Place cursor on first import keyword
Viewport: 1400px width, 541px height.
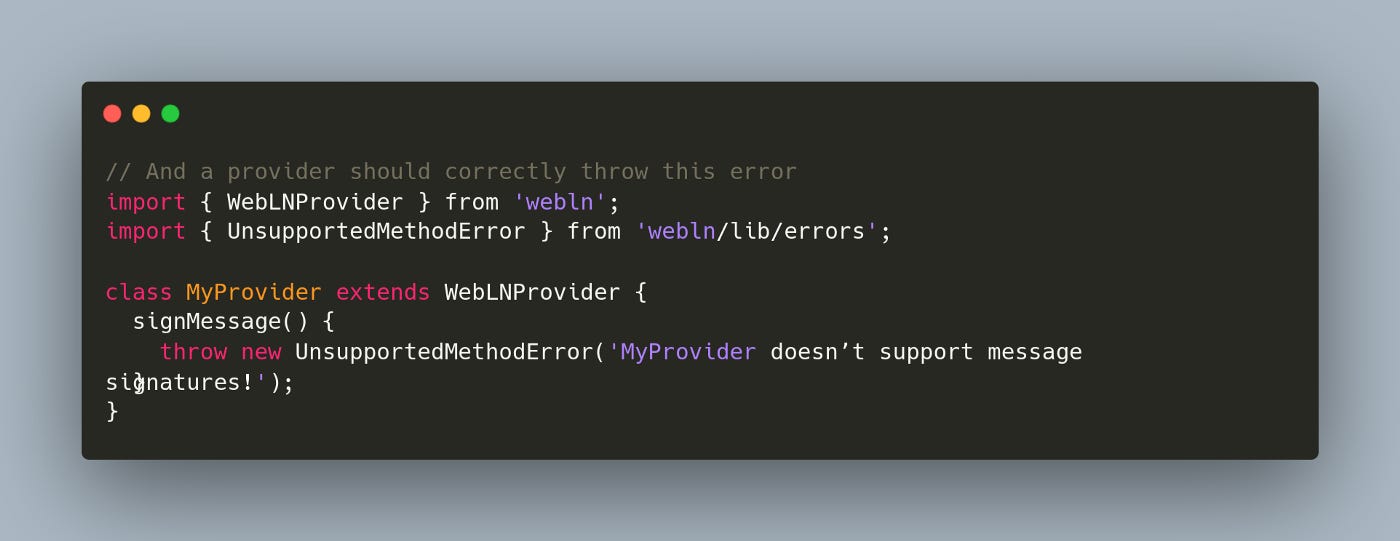[x=146, y=202]
